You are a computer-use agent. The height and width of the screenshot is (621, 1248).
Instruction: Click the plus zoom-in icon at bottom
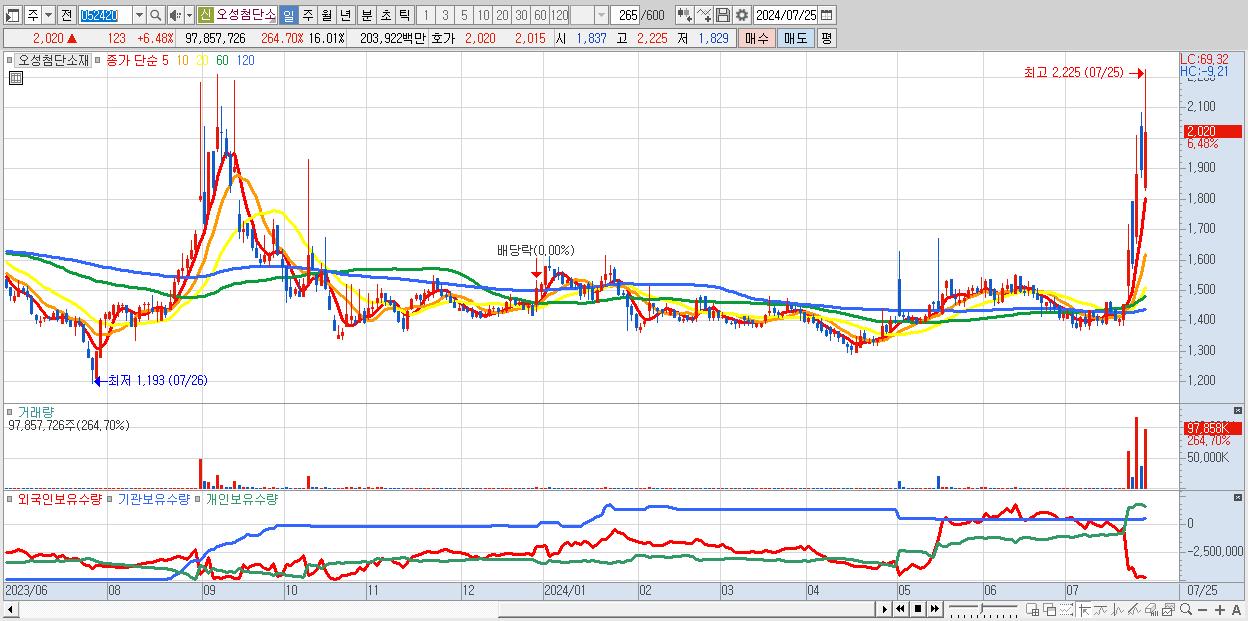tap(1219, 609)
